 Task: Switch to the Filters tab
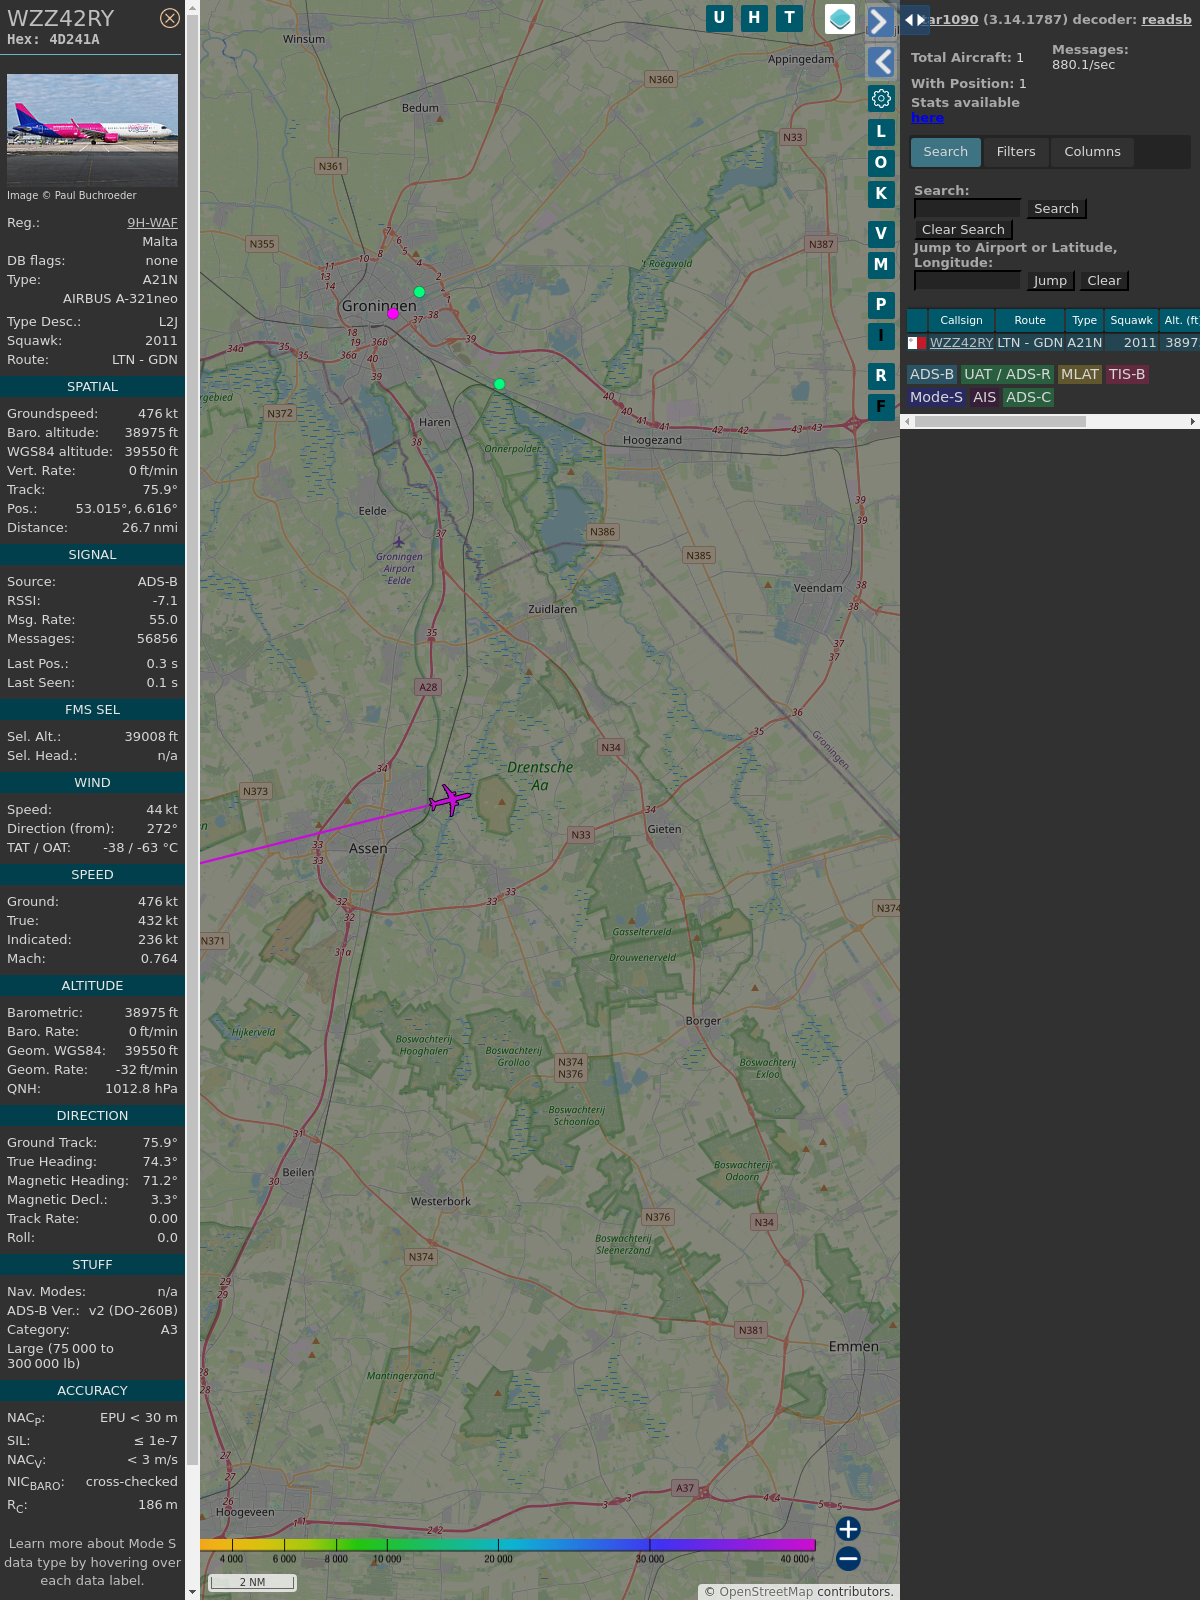click(x=1015, y=152)
